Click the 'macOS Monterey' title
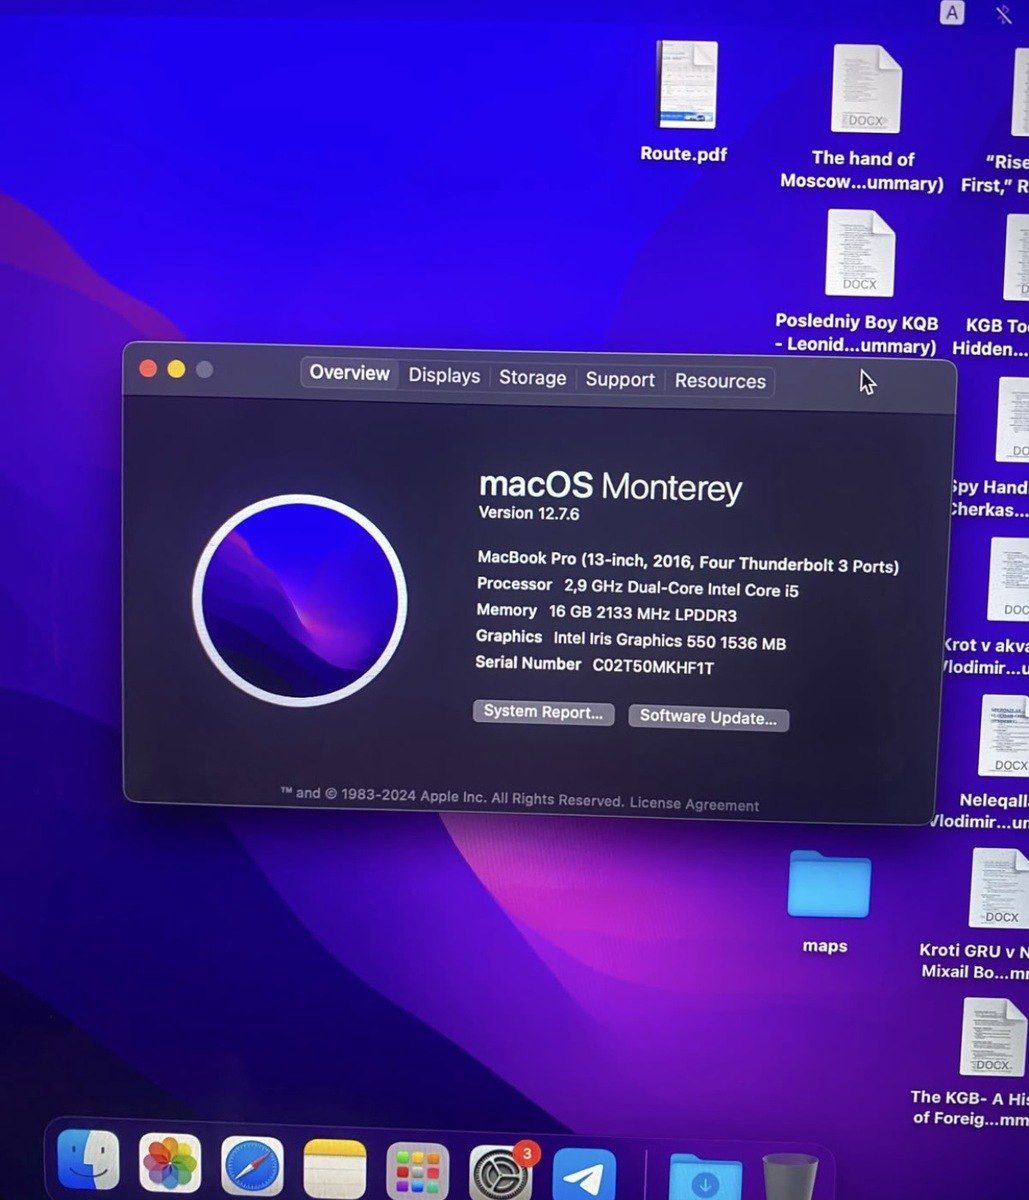1029x1200 pixels. coord(610,487)
